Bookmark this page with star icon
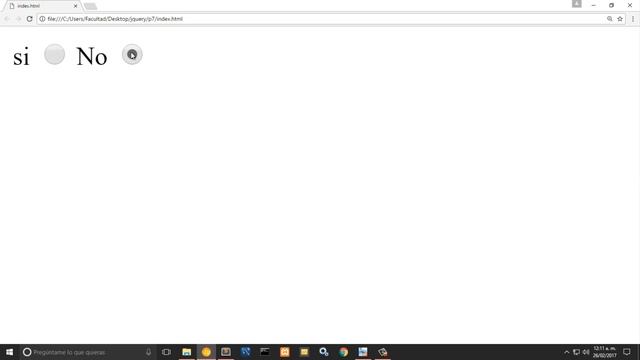 (620, 19)
